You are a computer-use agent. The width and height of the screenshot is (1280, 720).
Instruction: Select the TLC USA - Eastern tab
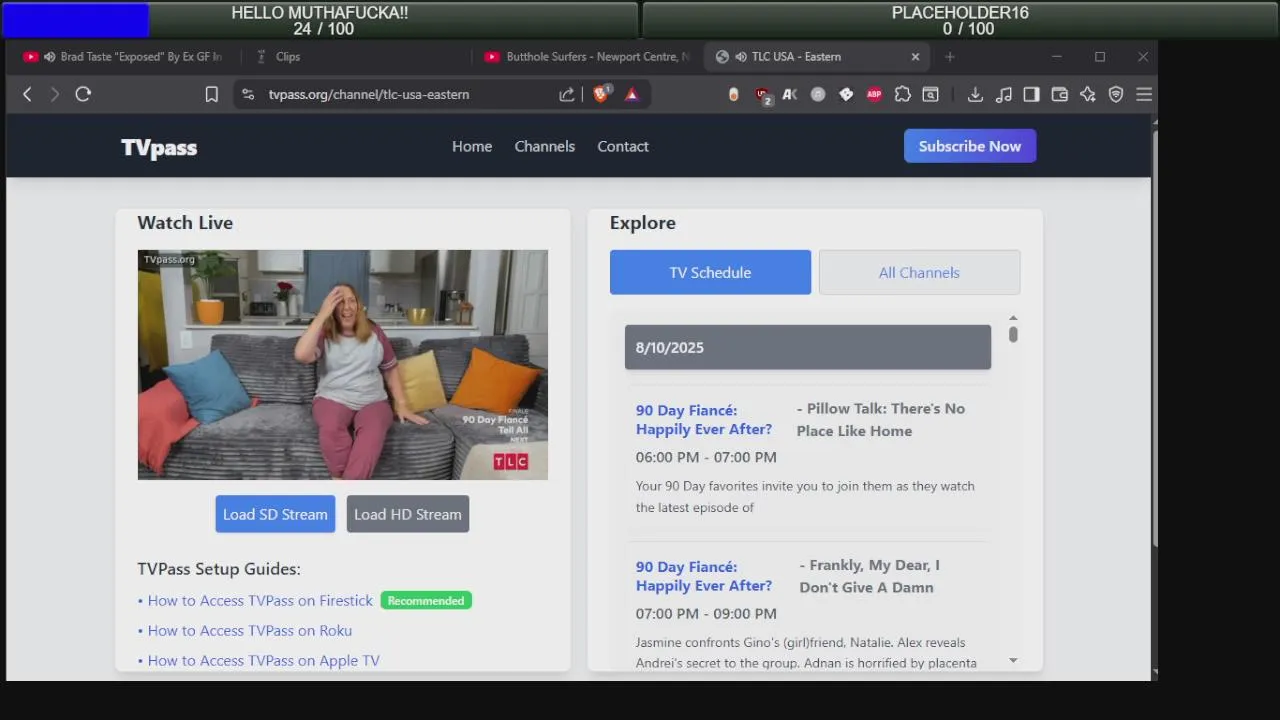815,57
